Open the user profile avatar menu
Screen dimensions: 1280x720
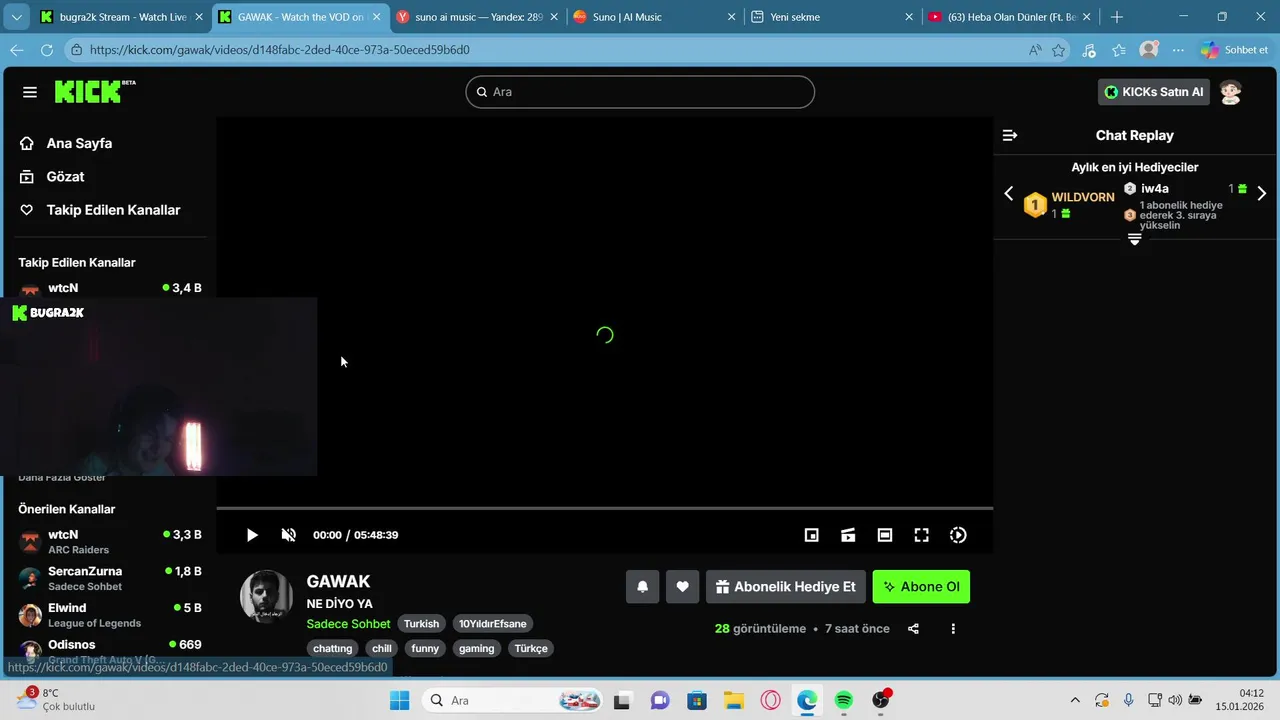click(x=1231, y=92)
